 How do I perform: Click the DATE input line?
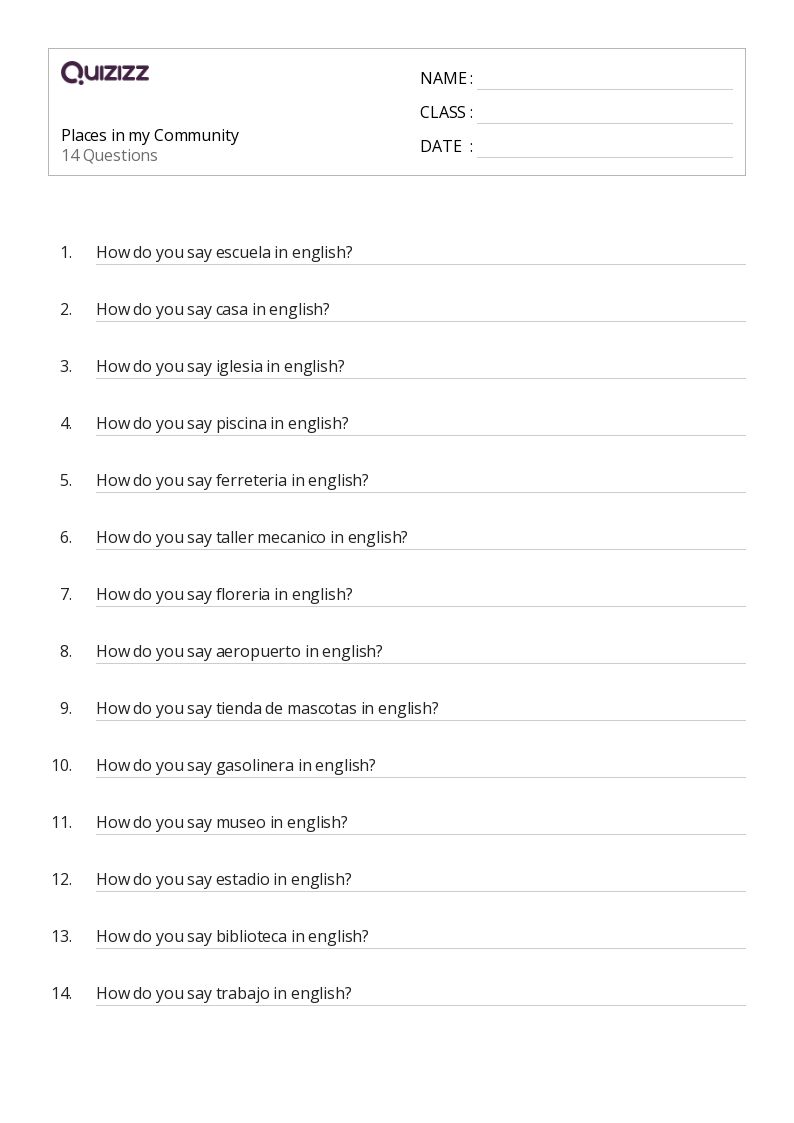click(604, 148)
